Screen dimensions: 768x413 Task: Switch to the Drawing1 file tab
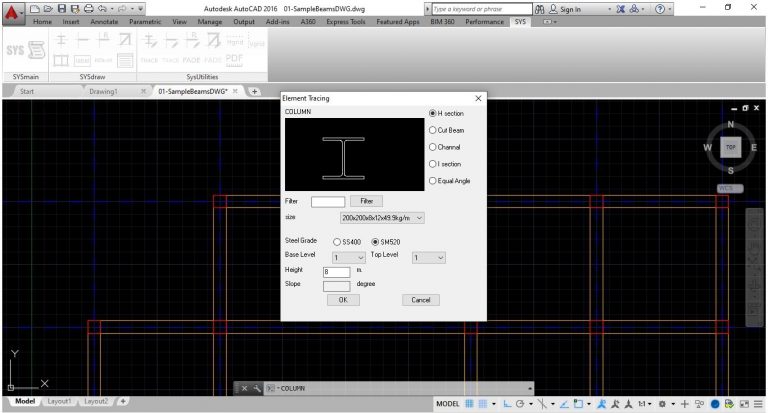tap(103, 91)
